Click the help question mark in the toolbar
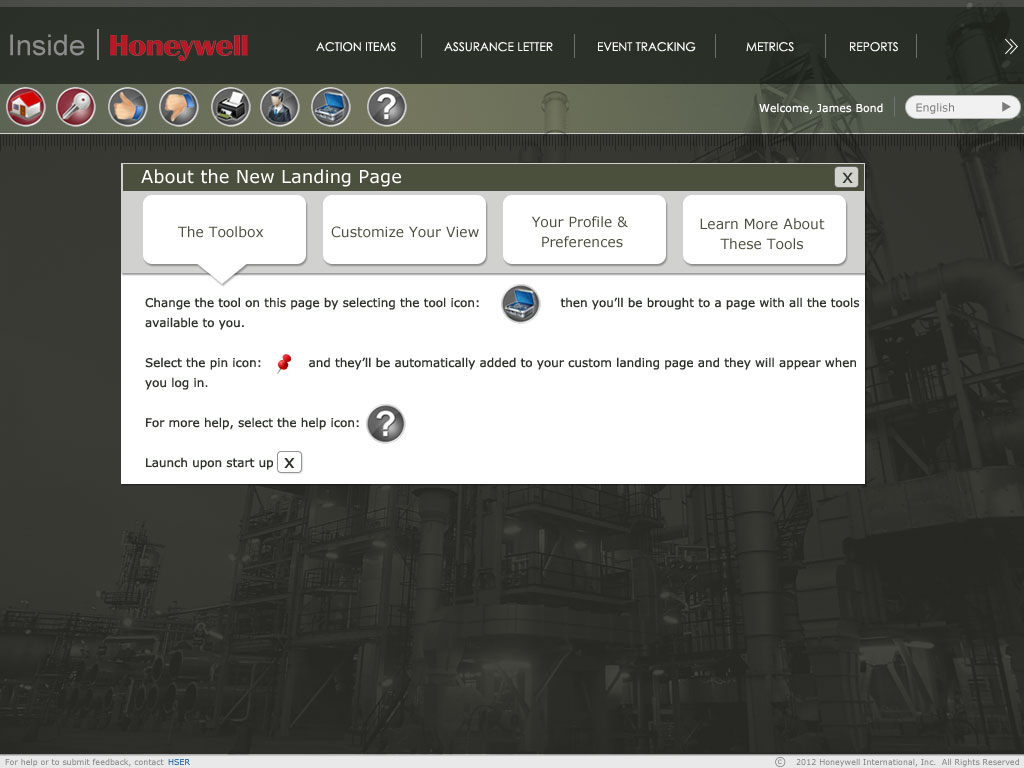This screenshot has width=1024, height=768. coord(386,107)
